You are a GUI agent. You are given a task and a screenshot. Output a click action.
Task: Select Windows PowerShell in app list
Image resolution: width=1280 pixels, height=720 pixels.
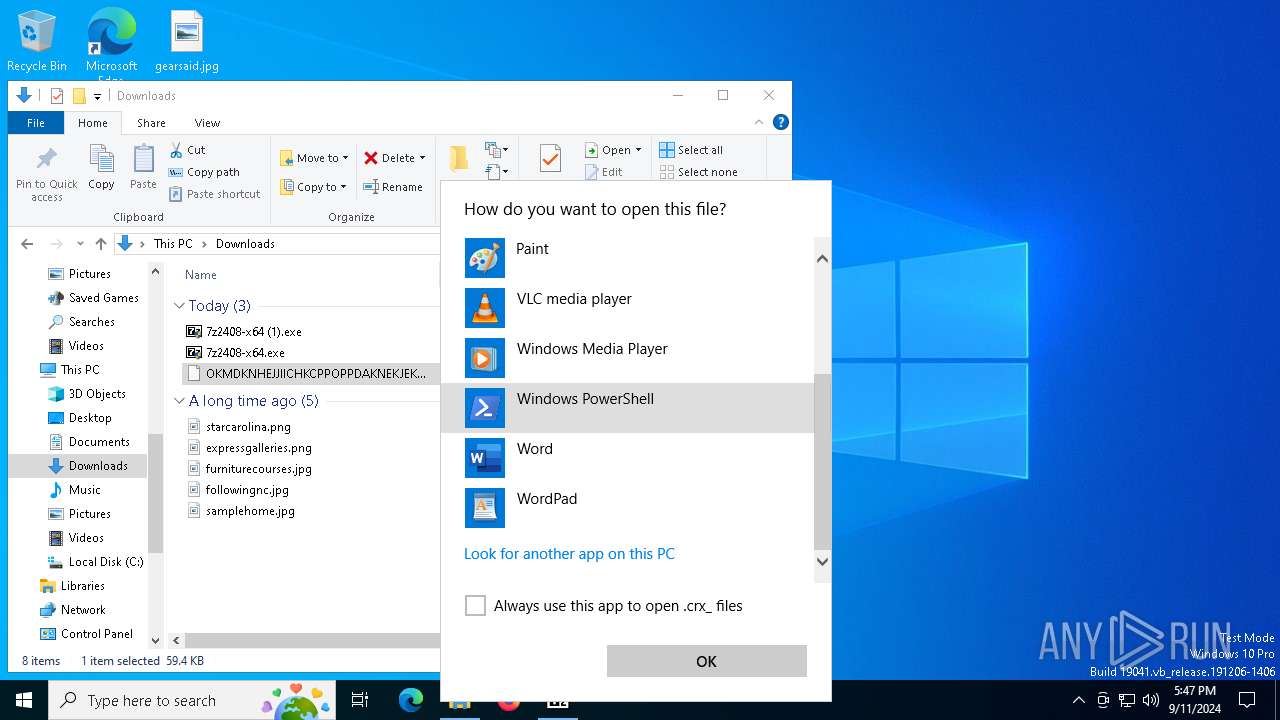(x=628, y=408)
